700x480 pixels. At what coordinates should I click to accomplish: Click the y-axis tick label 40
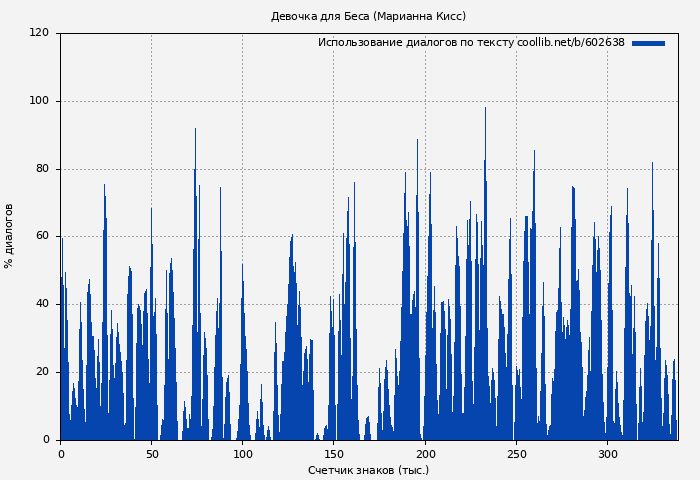pos(42,304)
